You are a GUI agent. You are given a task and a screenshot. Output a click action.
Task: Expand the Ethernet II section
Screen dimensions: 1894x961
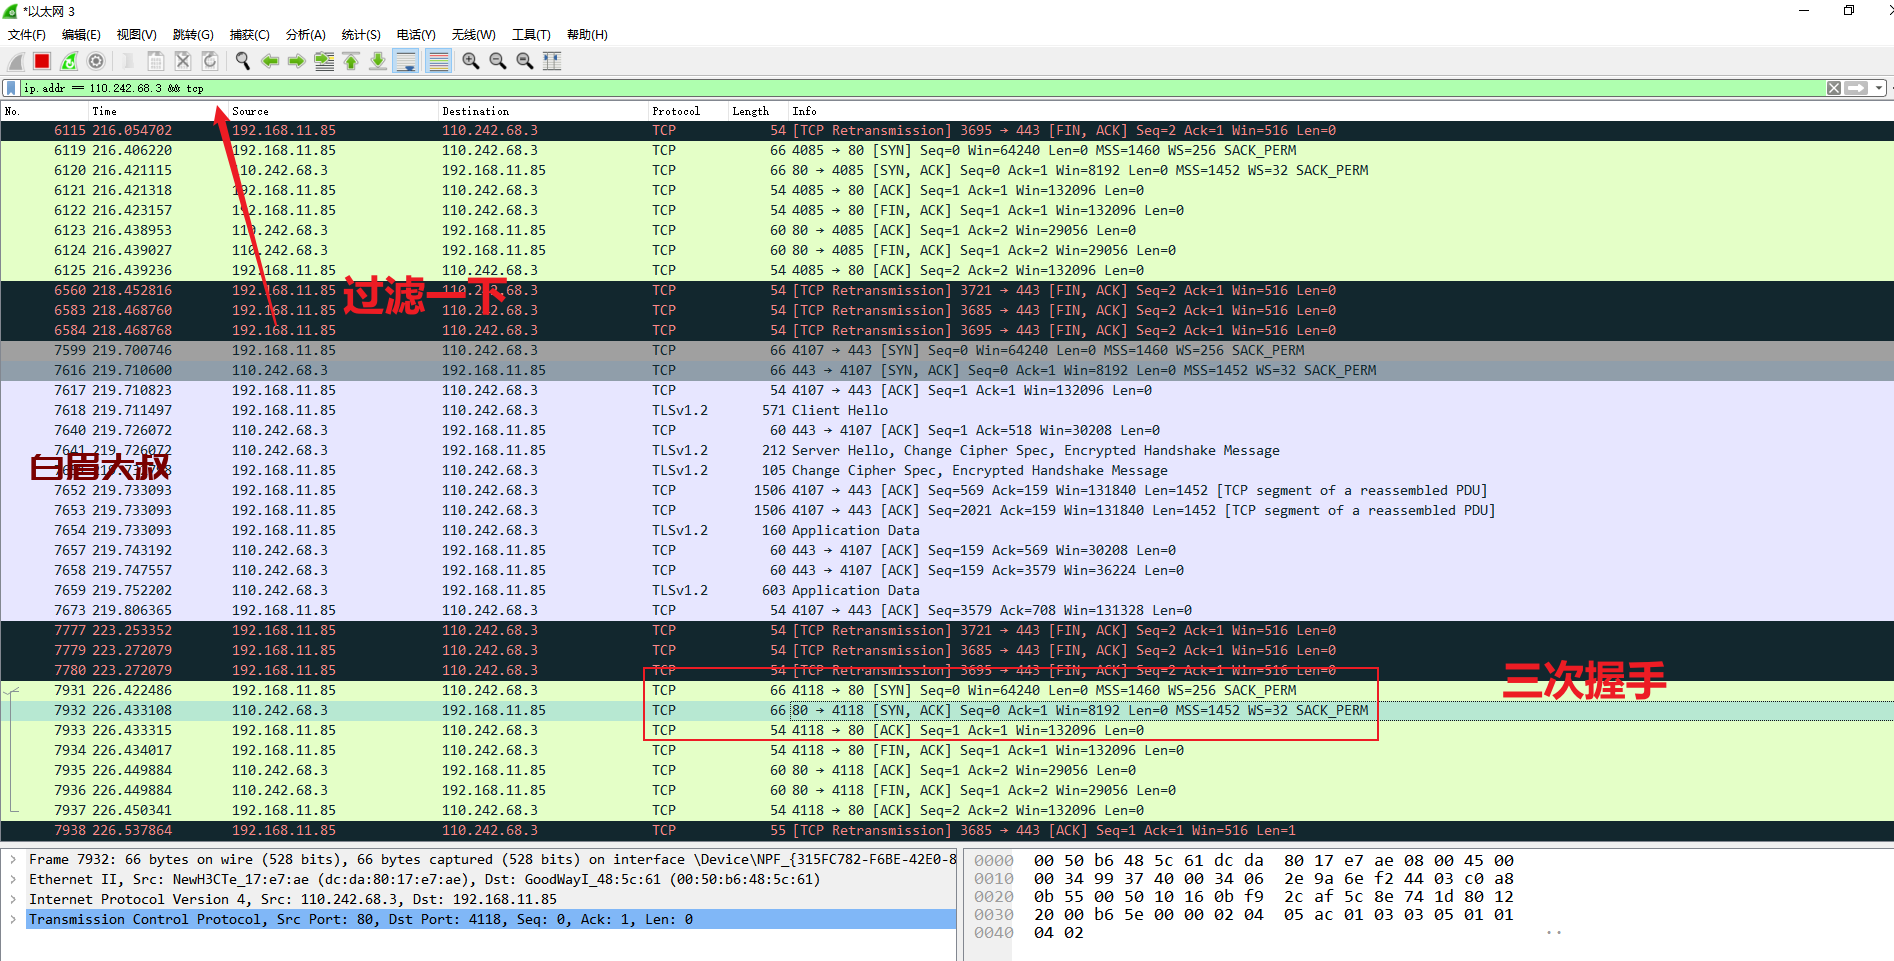pos(13,879)
